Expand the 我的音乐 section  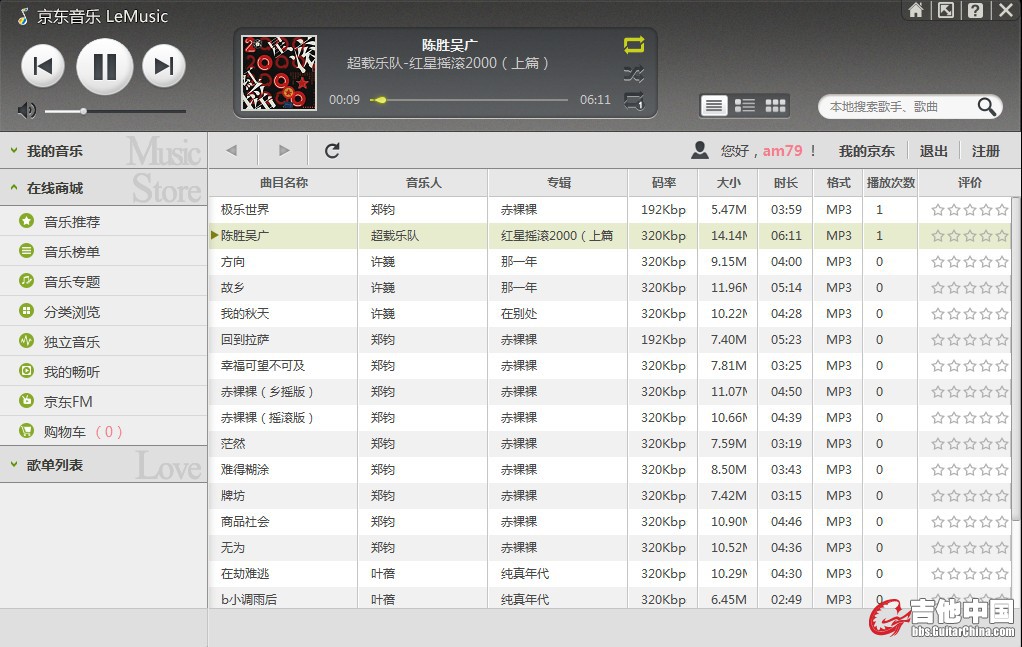[x=104, y=151]
